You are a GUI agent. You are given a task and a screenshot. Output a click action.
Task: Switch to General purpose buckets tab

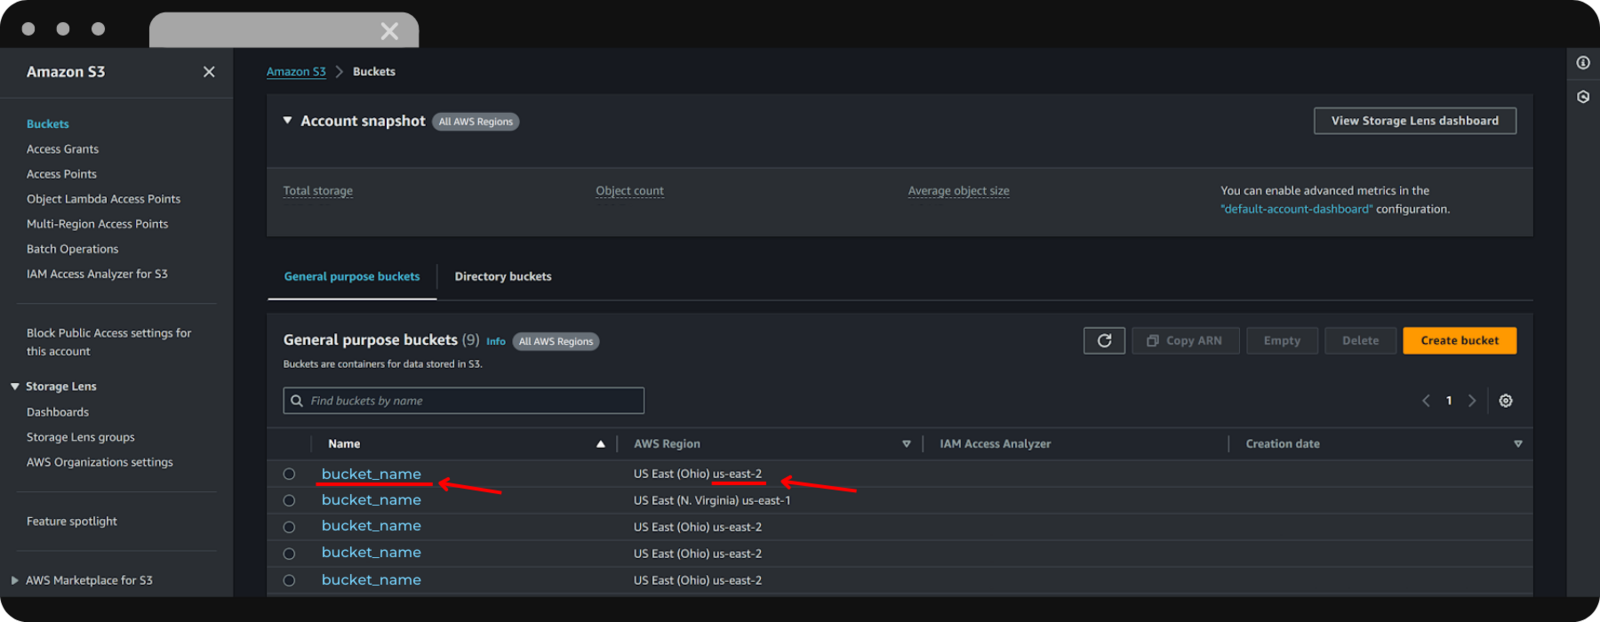coord(352,277)
